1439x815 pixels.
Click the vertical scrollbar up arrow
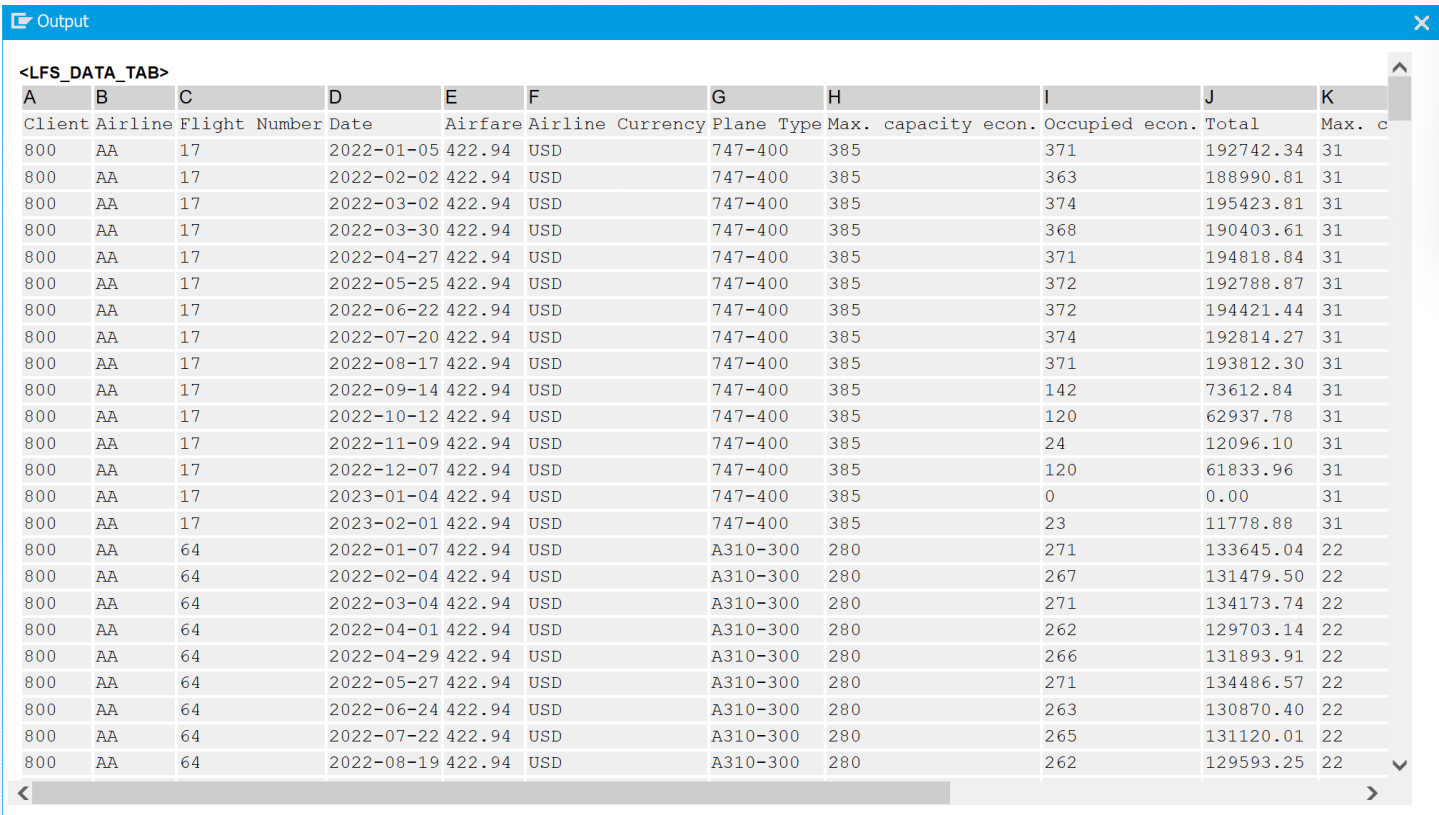pyautogui.click(x=1400, y=67)
